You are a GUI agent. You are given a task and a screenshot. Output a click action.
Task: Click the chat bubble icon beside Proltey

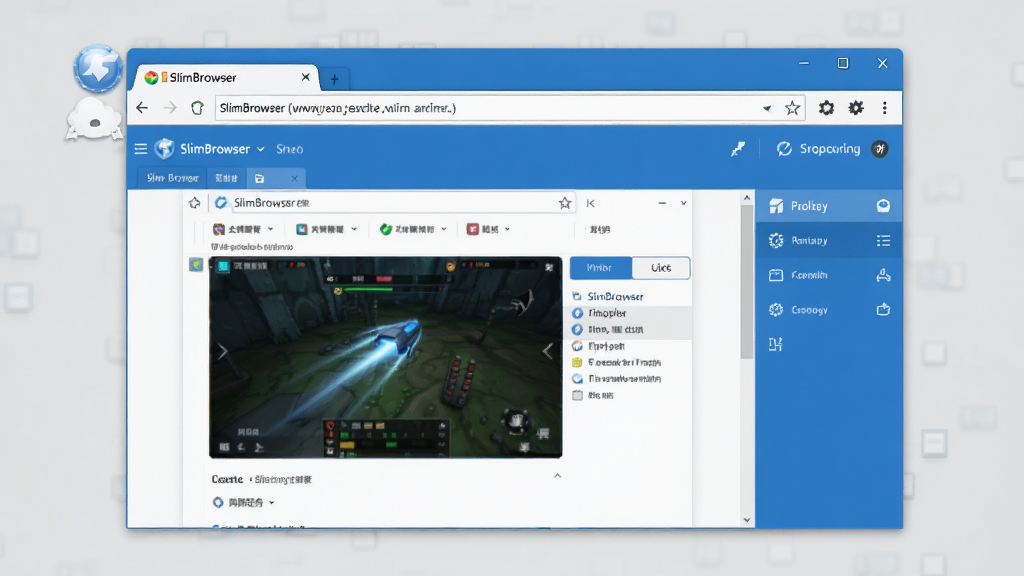point(883,206)
